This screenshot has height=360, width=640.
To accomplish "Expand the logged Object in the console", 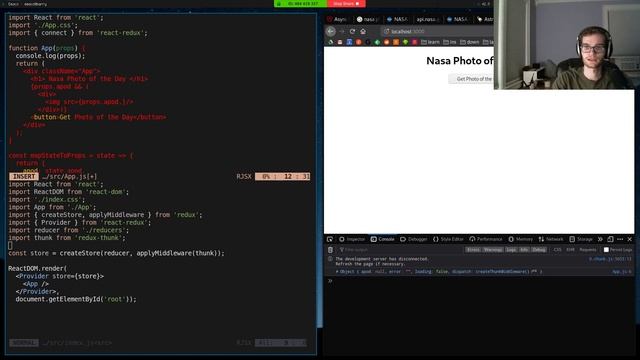I will pyautogui.click(x=337, y=271).
